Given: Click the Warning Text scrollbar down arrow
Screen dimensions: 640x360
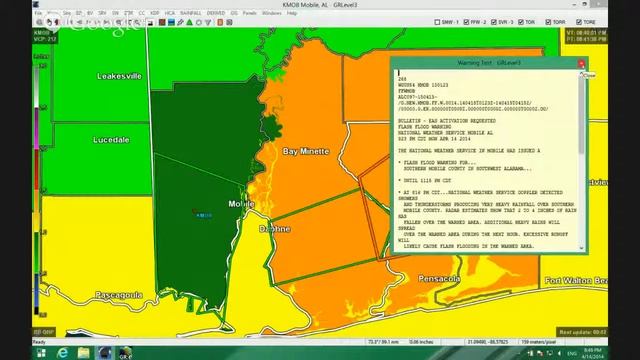Looking at the screenshot, I should pyautogui.click(x=581, y=248).
